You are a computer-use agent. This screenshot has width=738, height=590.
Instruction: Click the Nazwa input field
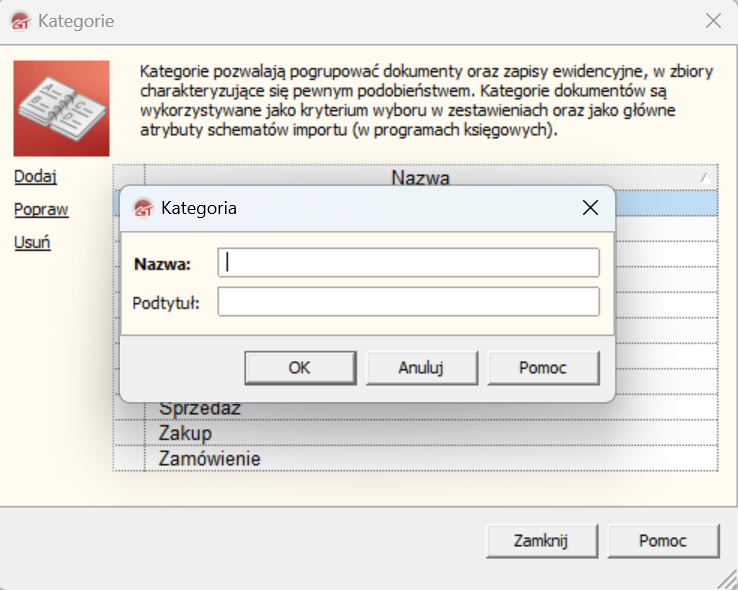pyautogui.click(x=409, y=263)
